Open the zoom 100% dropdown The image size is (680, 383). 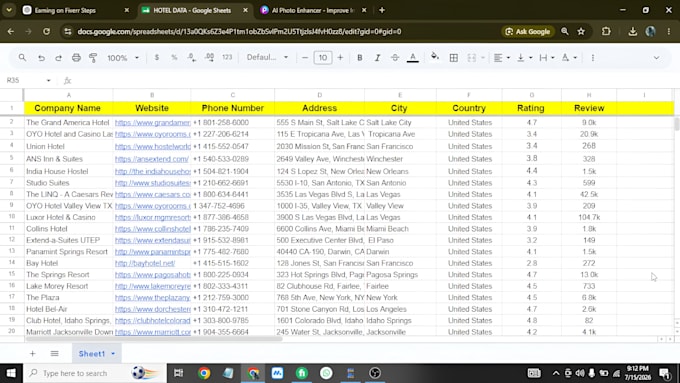click(x=123, y=58)
